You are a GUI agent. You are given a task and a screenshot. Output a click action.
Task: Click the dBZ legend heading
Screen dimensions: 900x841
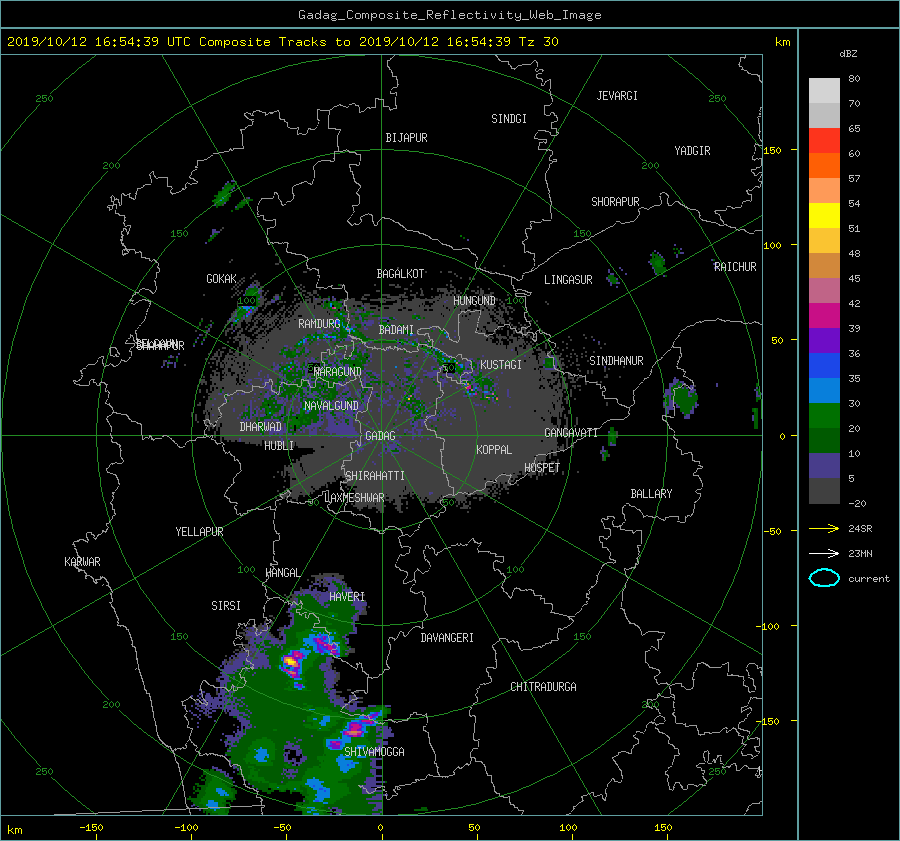point(848,54)
